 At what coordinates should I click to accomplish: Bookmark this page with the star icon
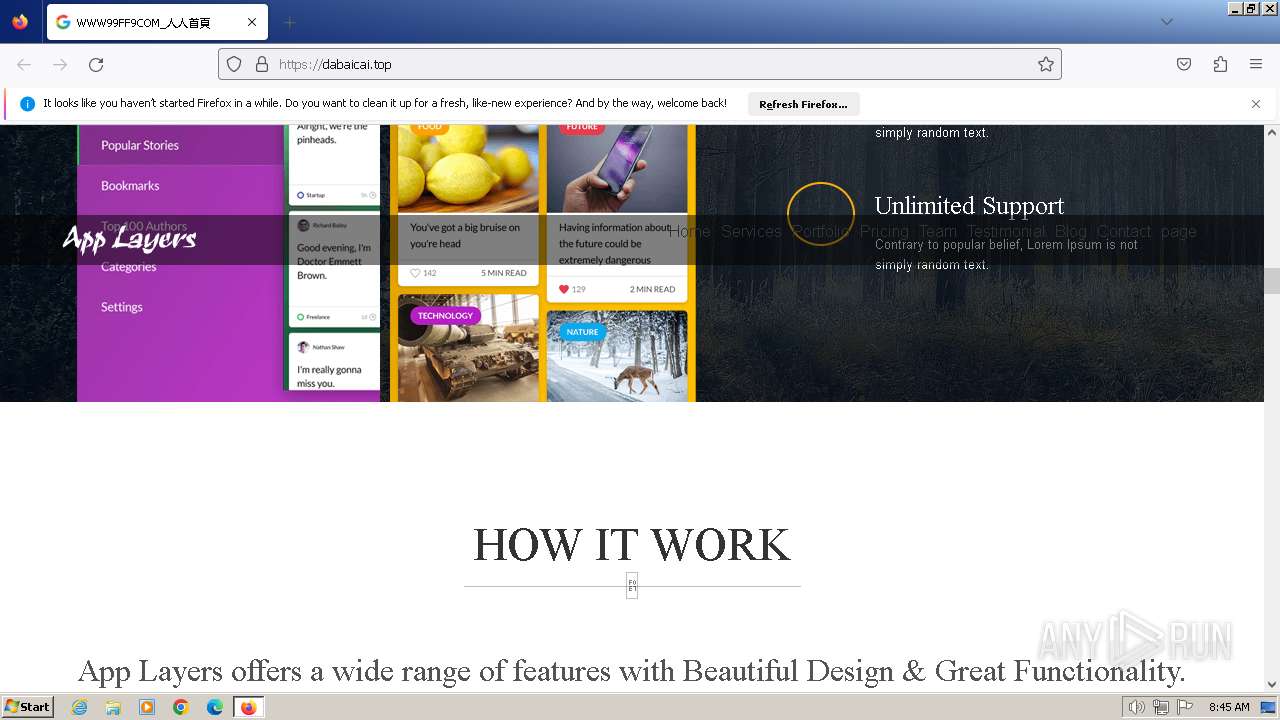(x=1046, y=64)
